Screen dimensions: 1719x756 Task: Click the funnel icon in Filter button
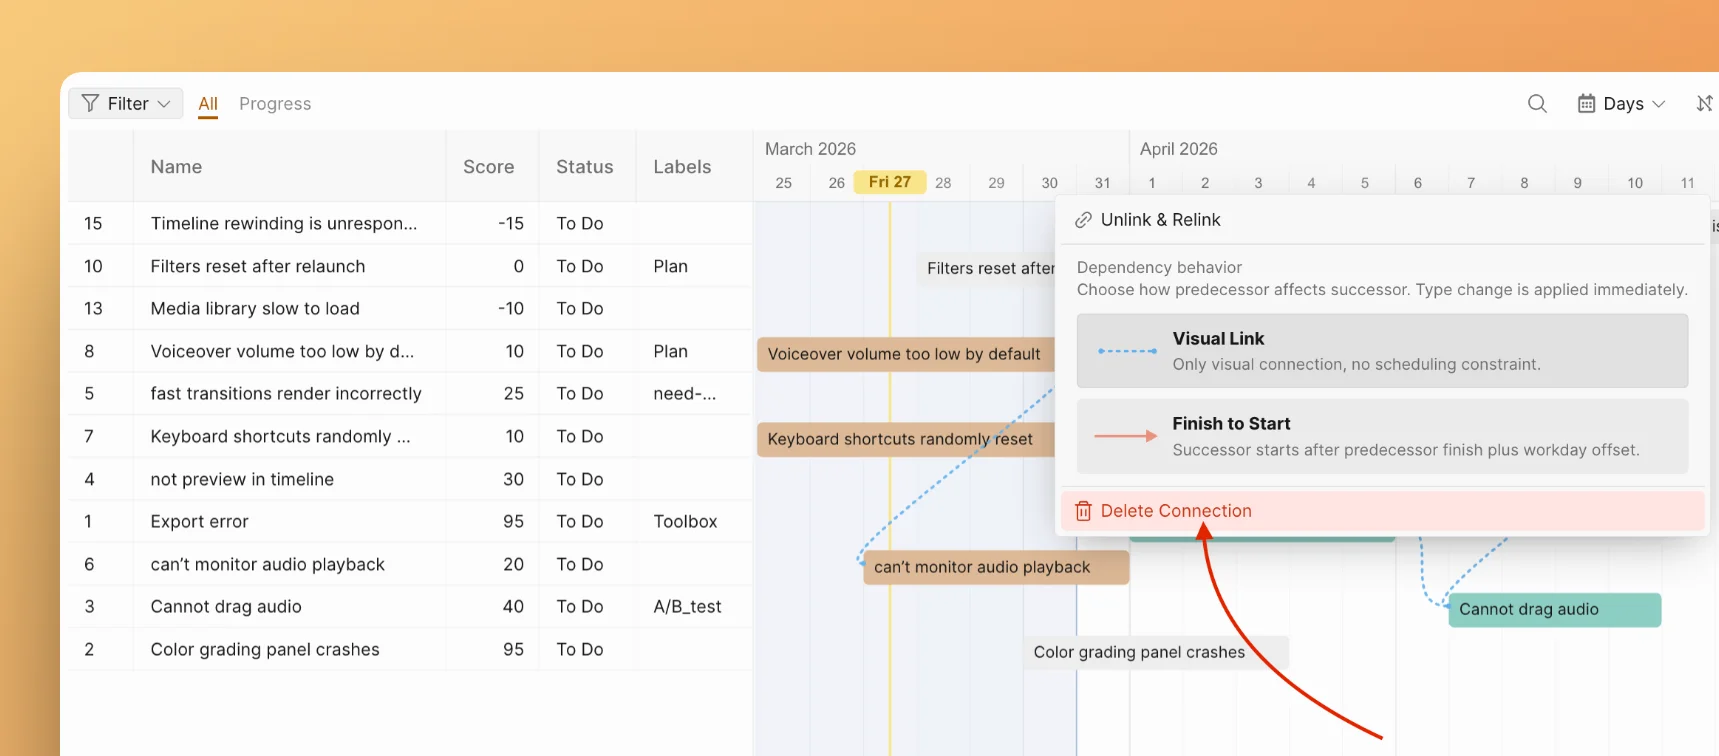(x=90, y=104)
